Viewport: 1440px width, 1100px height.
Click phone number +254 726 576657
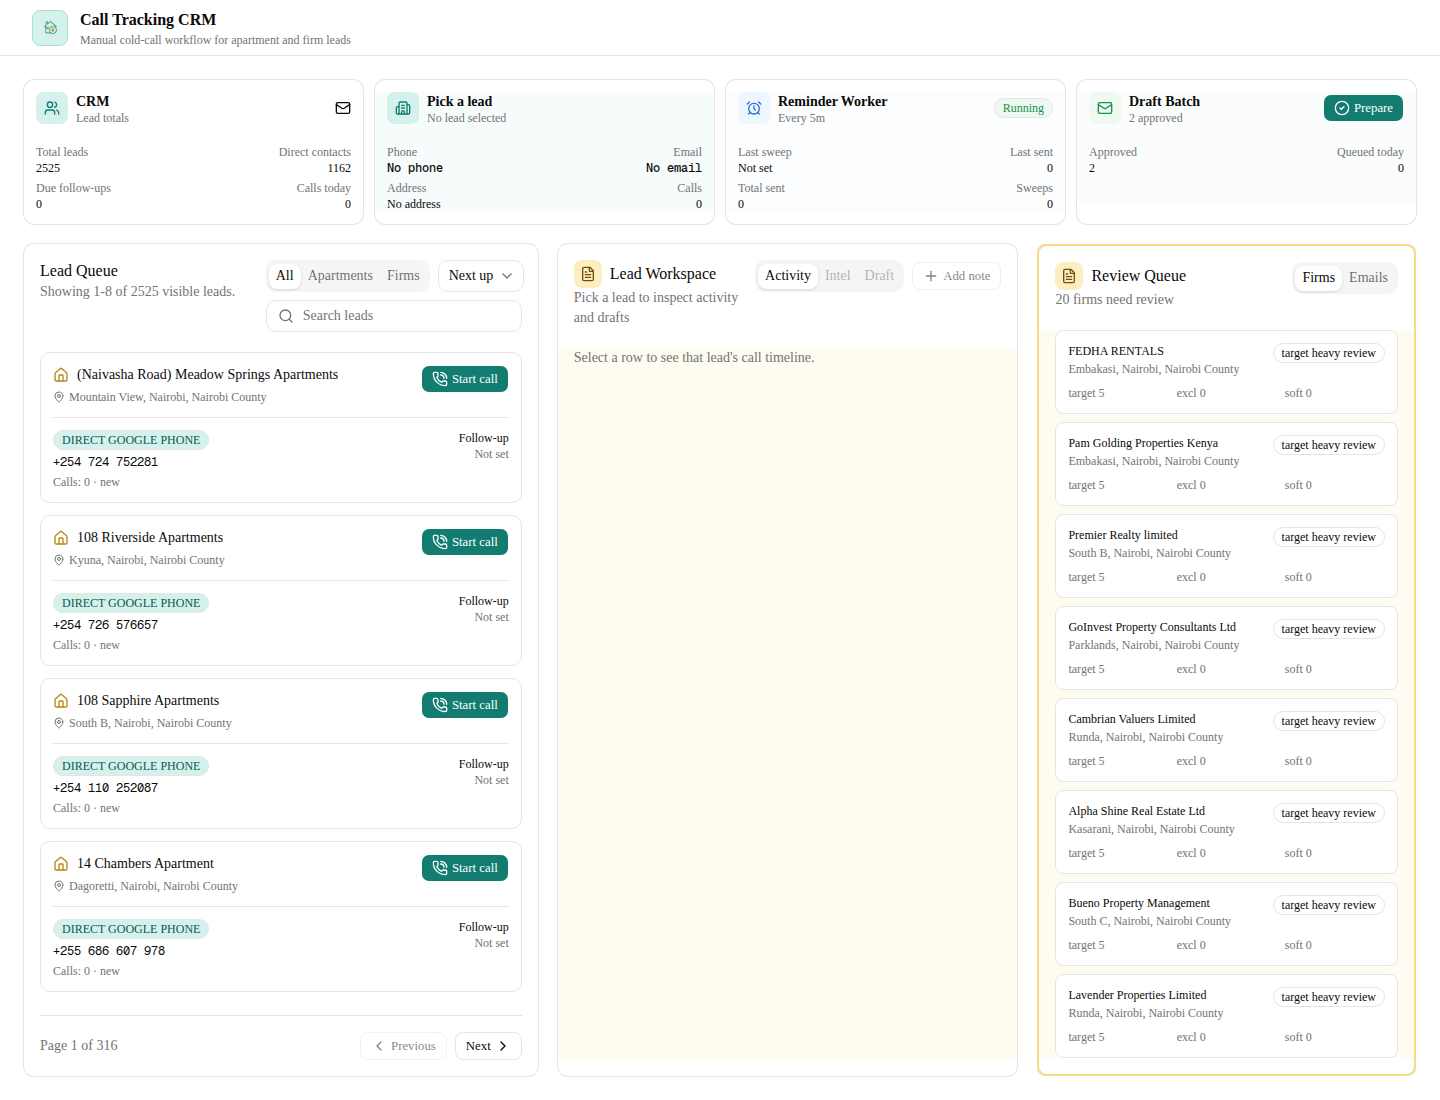coord(105,625)
